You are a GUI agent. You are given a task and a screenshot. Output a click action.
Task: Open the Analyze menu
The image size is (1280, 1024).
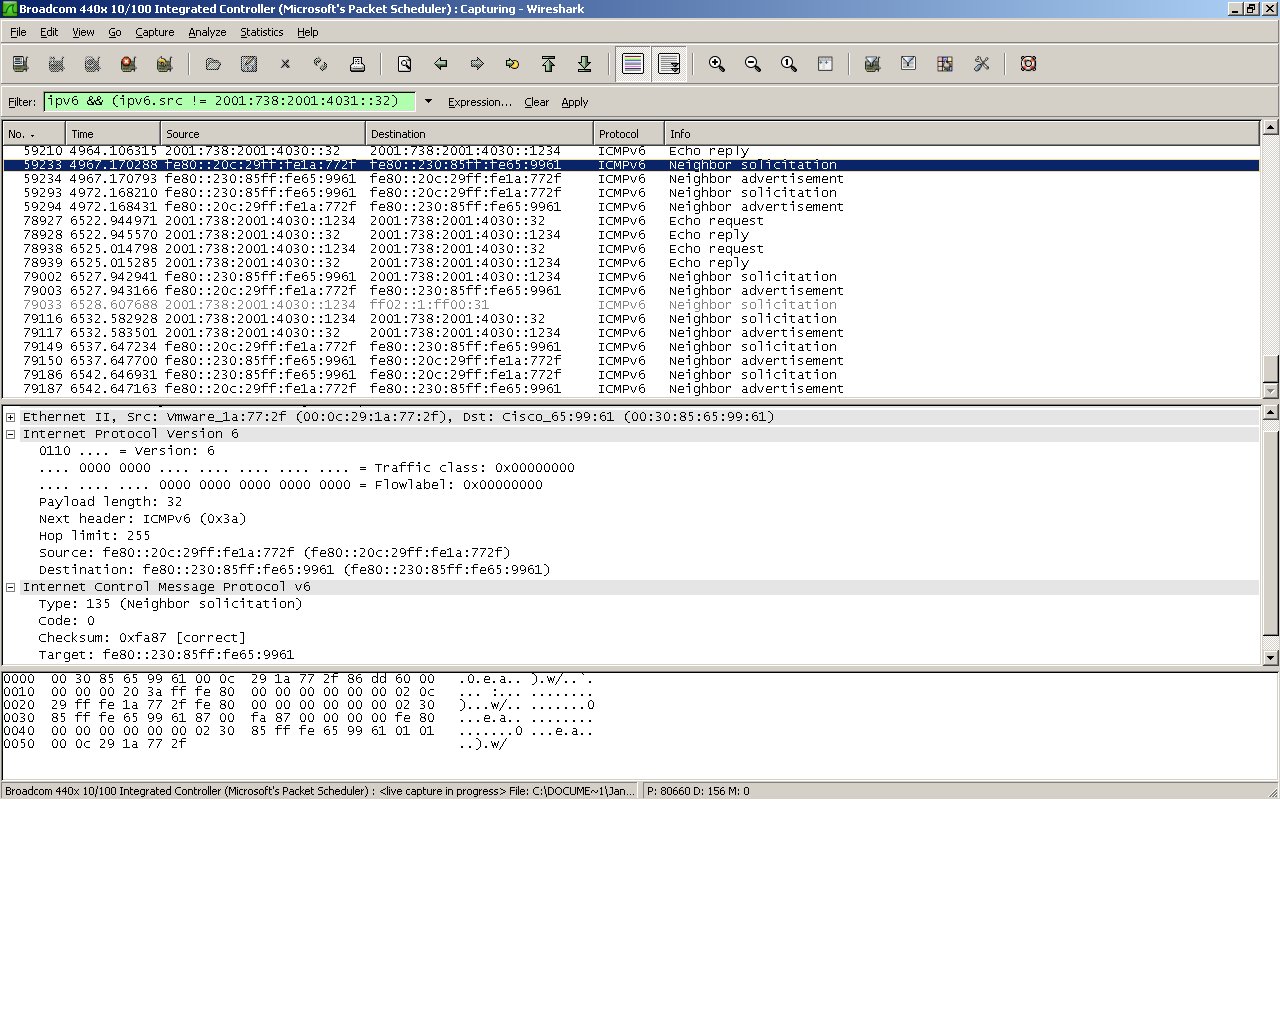(207, 32)
